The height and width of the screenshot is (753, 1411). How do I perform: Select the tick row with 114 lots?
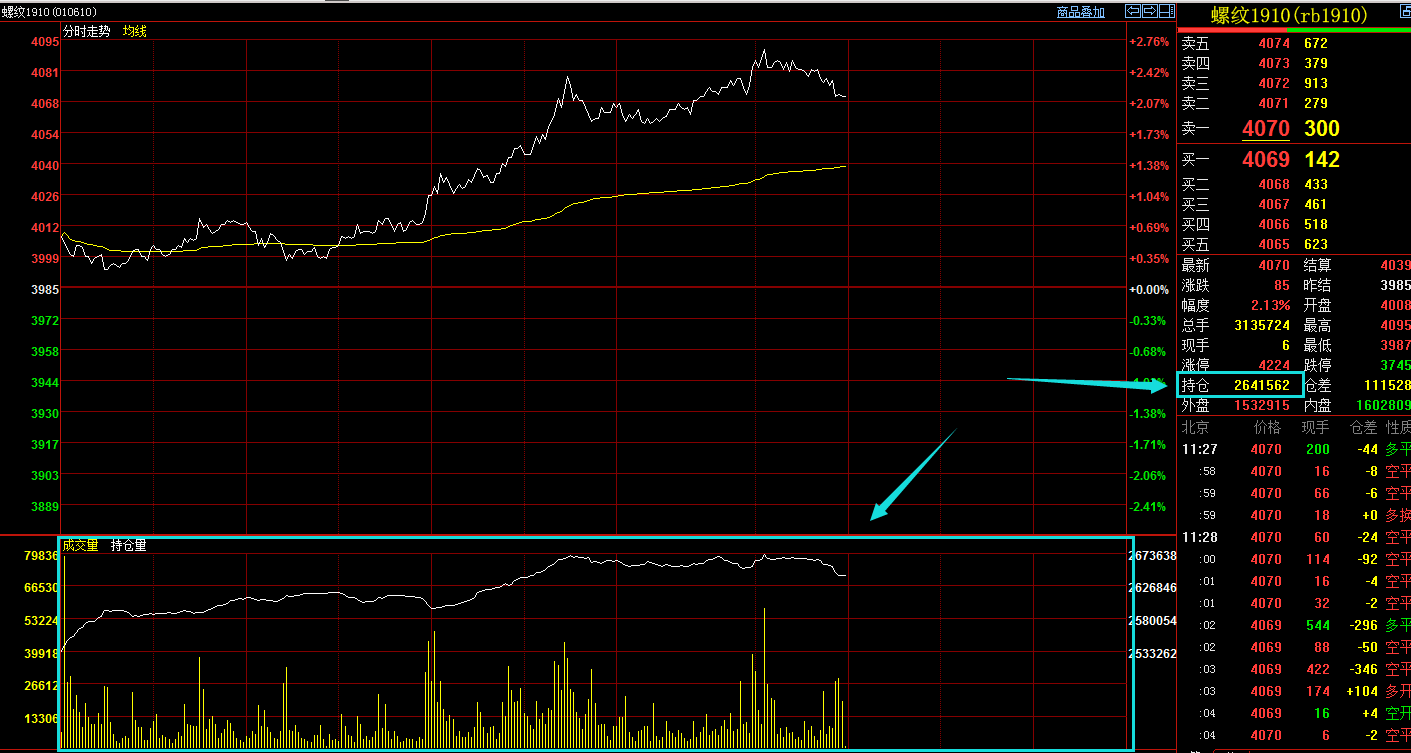1294,559
